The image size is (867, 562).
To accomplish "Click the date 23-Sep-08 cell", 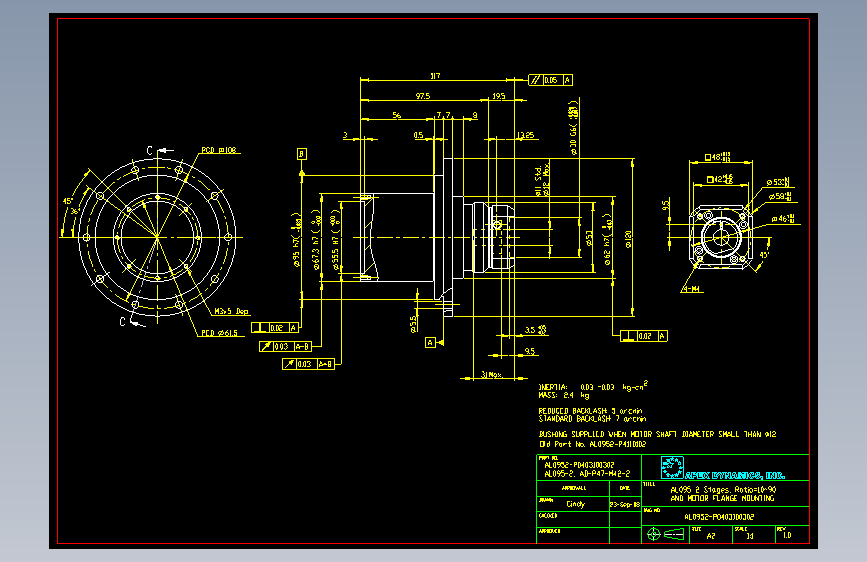I will pos(625,504).
